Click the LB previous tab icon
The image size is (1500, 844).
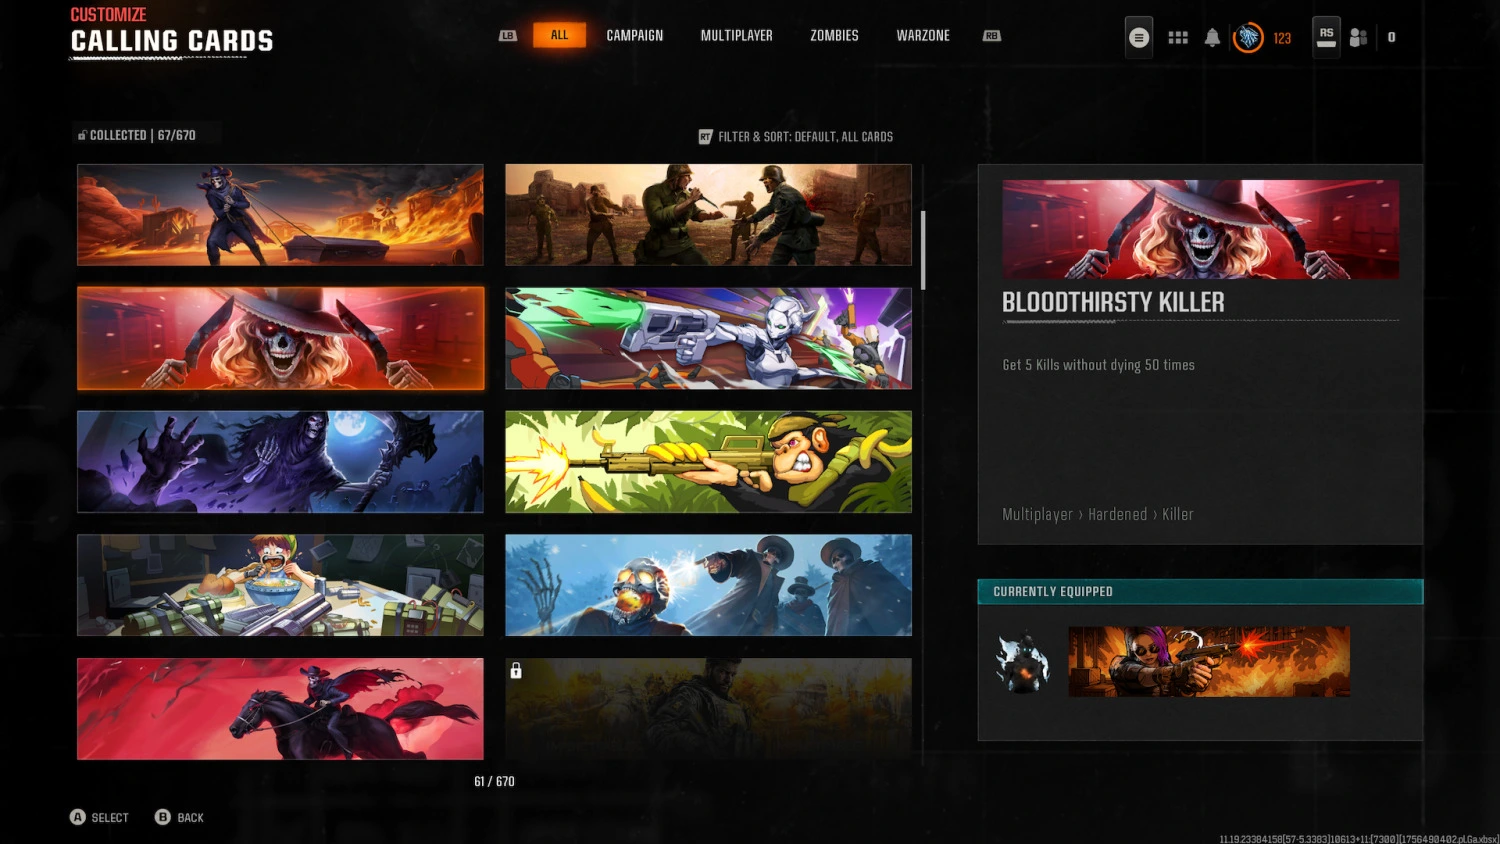coord(508,36)
